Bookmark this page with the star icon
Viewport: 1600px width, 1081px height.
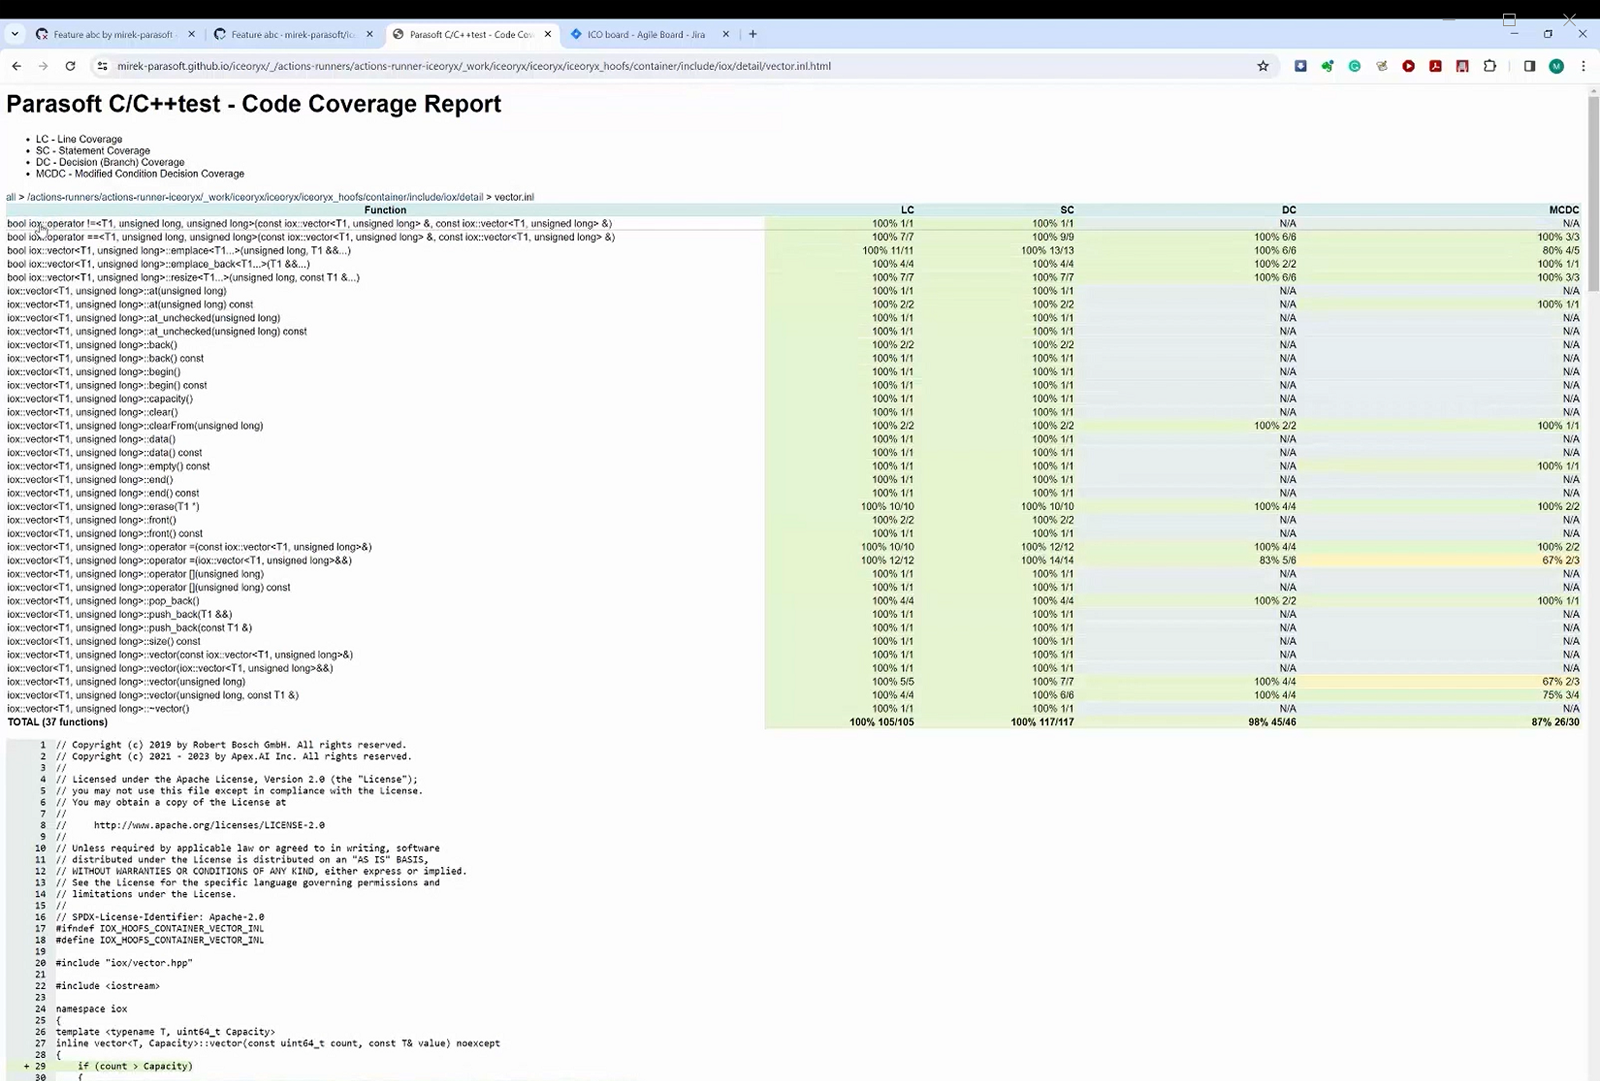tap(1263, 66)
